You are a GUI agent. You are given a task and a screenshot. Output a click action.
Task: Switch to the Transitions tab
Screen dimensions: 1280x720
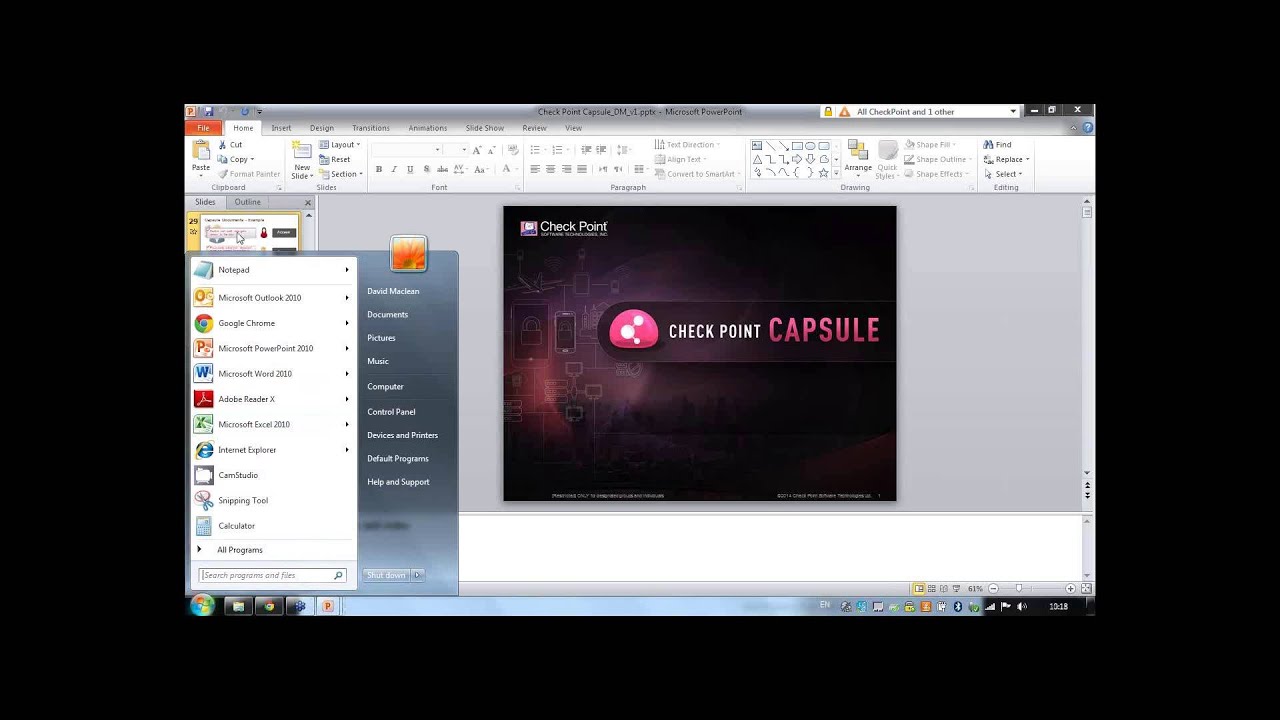370,128
